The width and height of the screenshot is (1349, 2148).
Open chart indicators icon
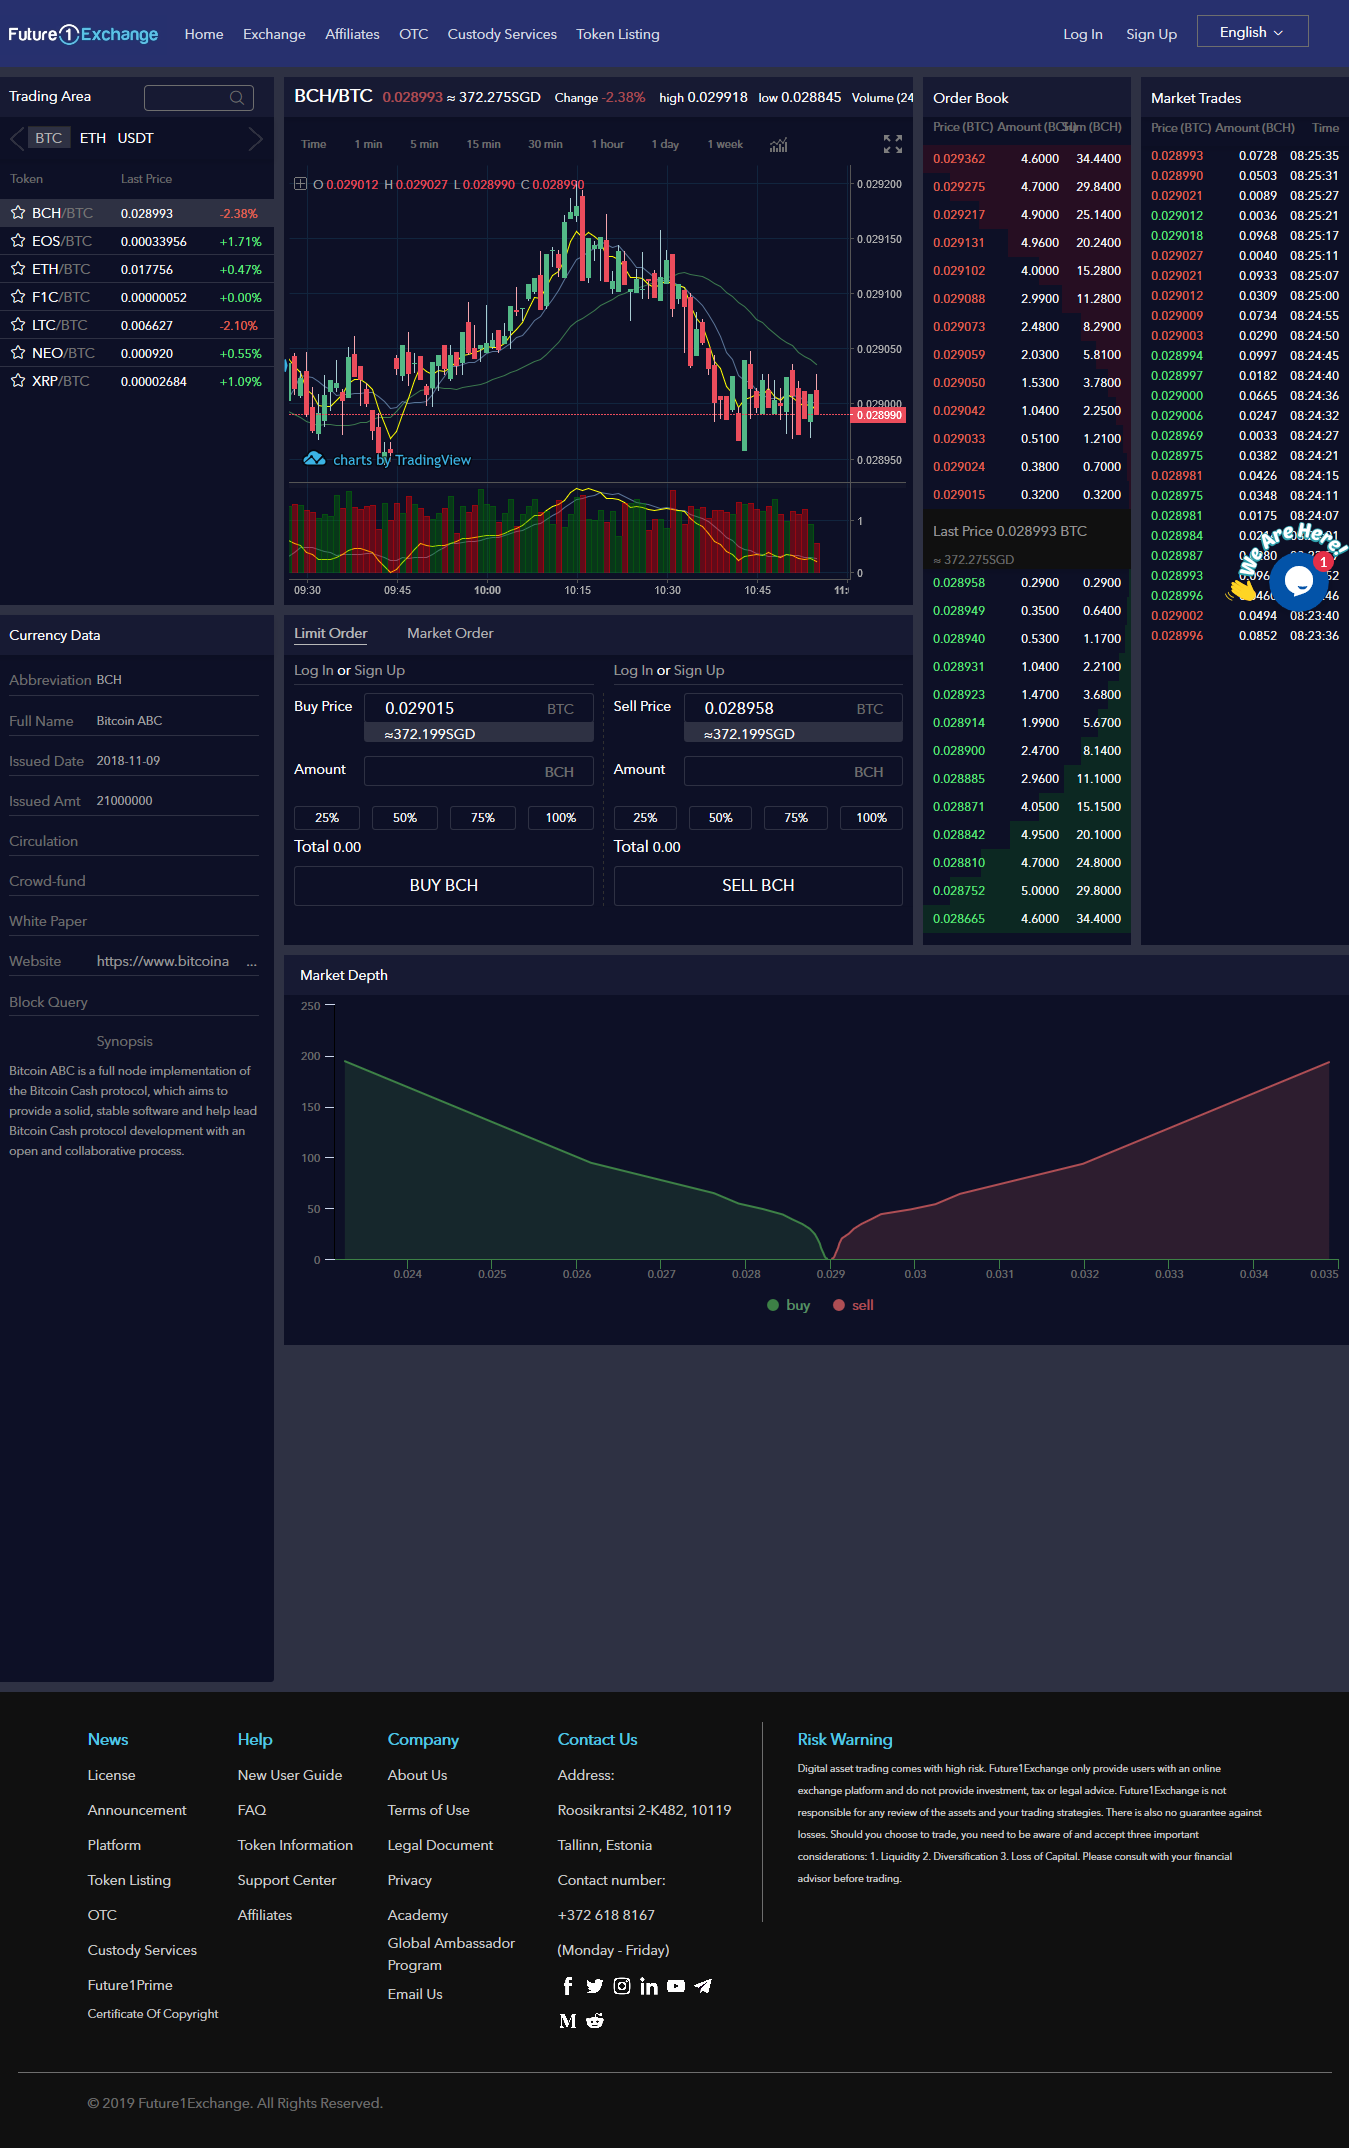778,144
